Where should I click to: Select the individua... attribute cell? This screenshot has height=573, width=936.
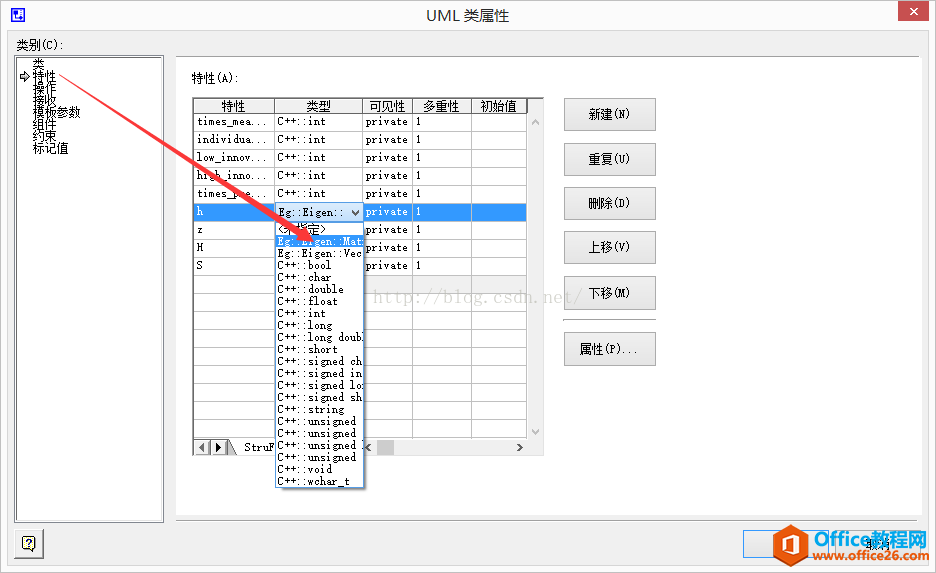233,140
